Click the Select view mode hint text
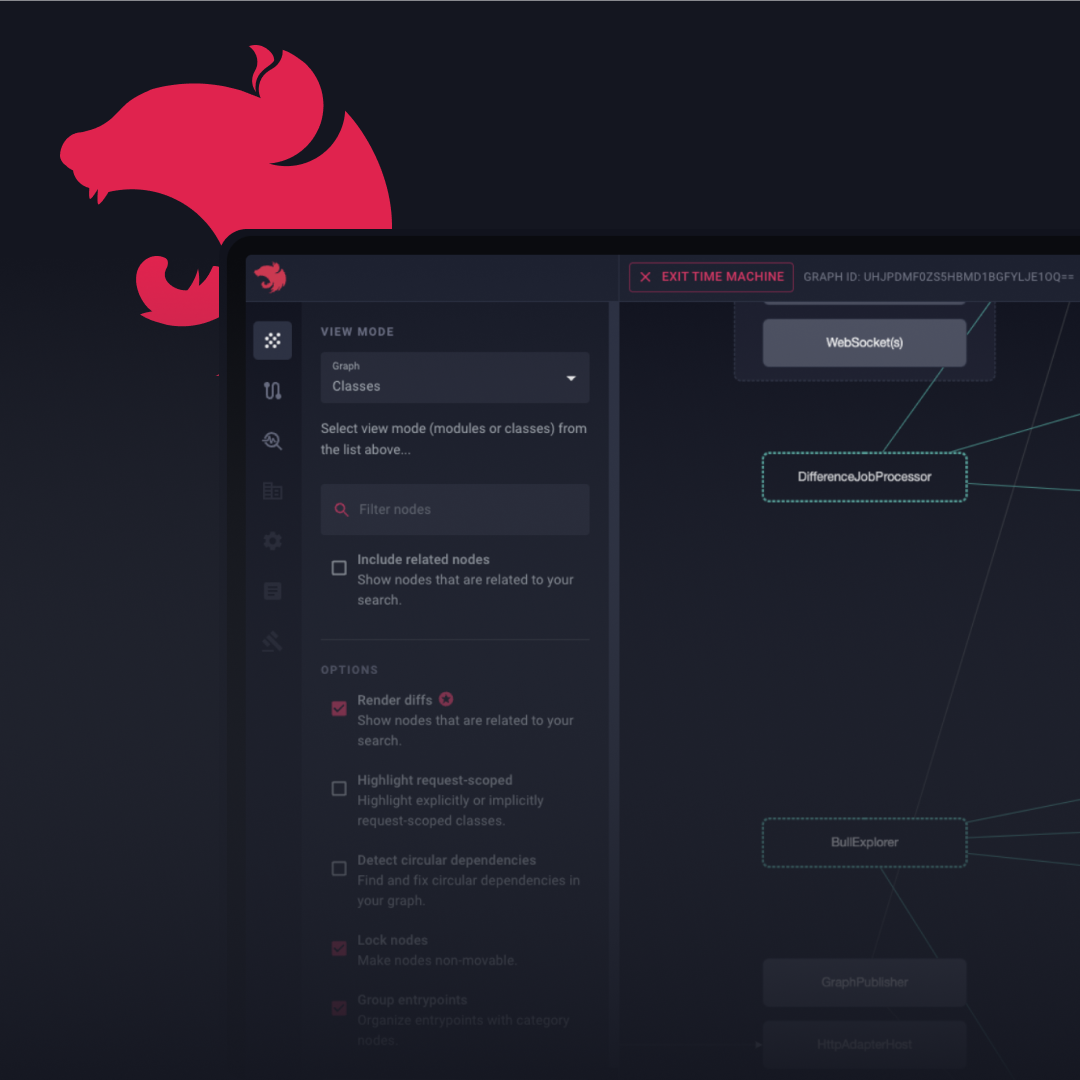The height and width of the screenshot is (1080, 1080). coord(454,439)
